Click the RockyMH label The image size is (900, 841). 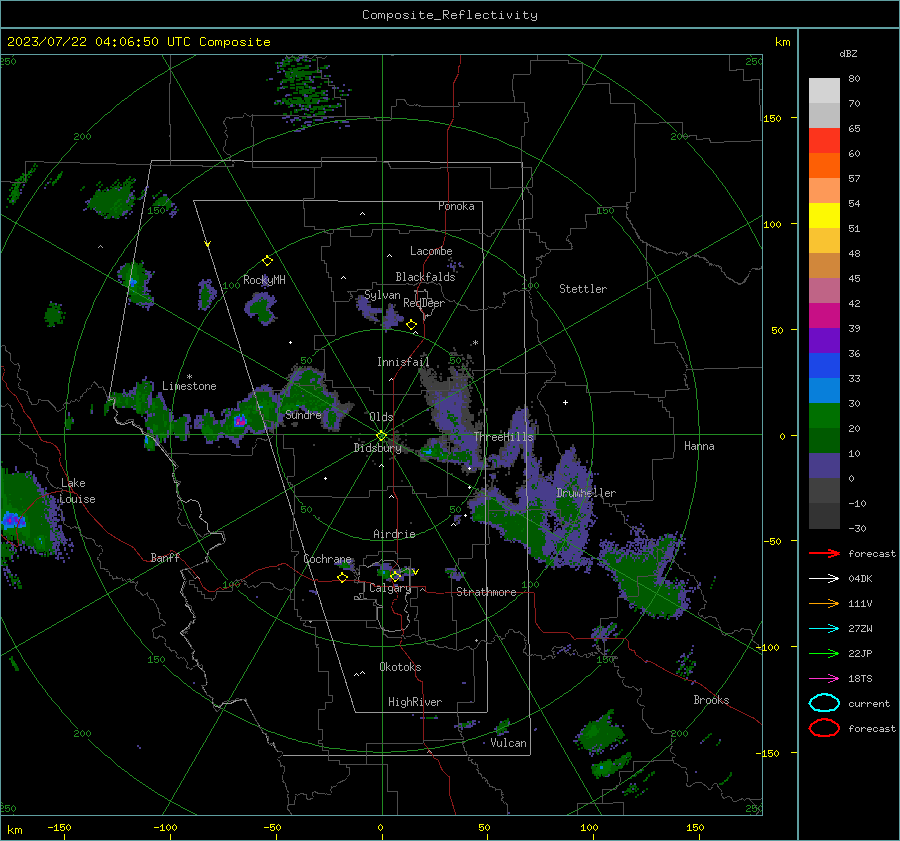[264, 280]
